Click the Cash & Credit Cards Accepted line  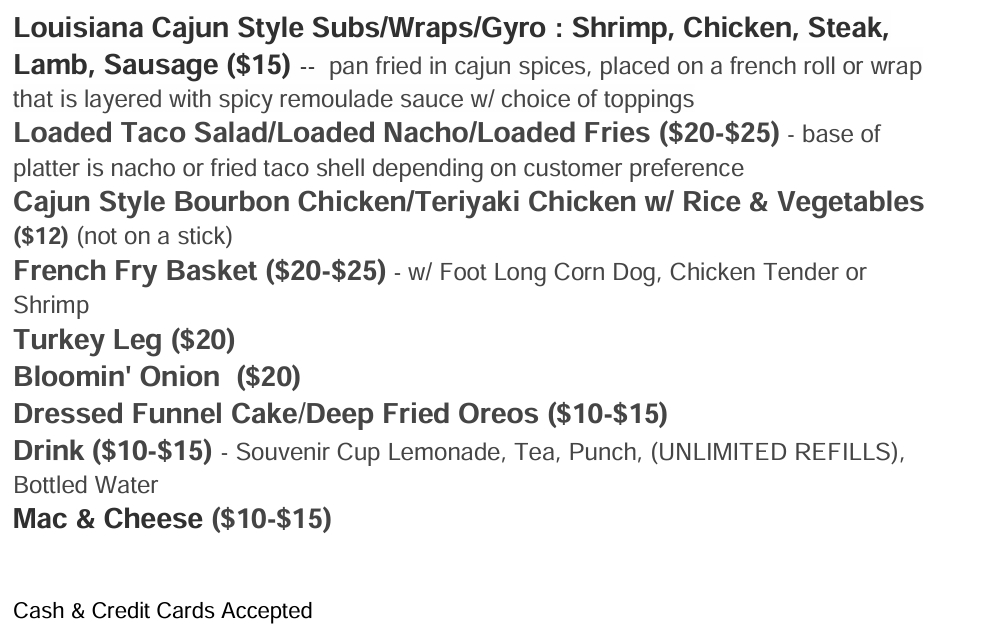162,611
